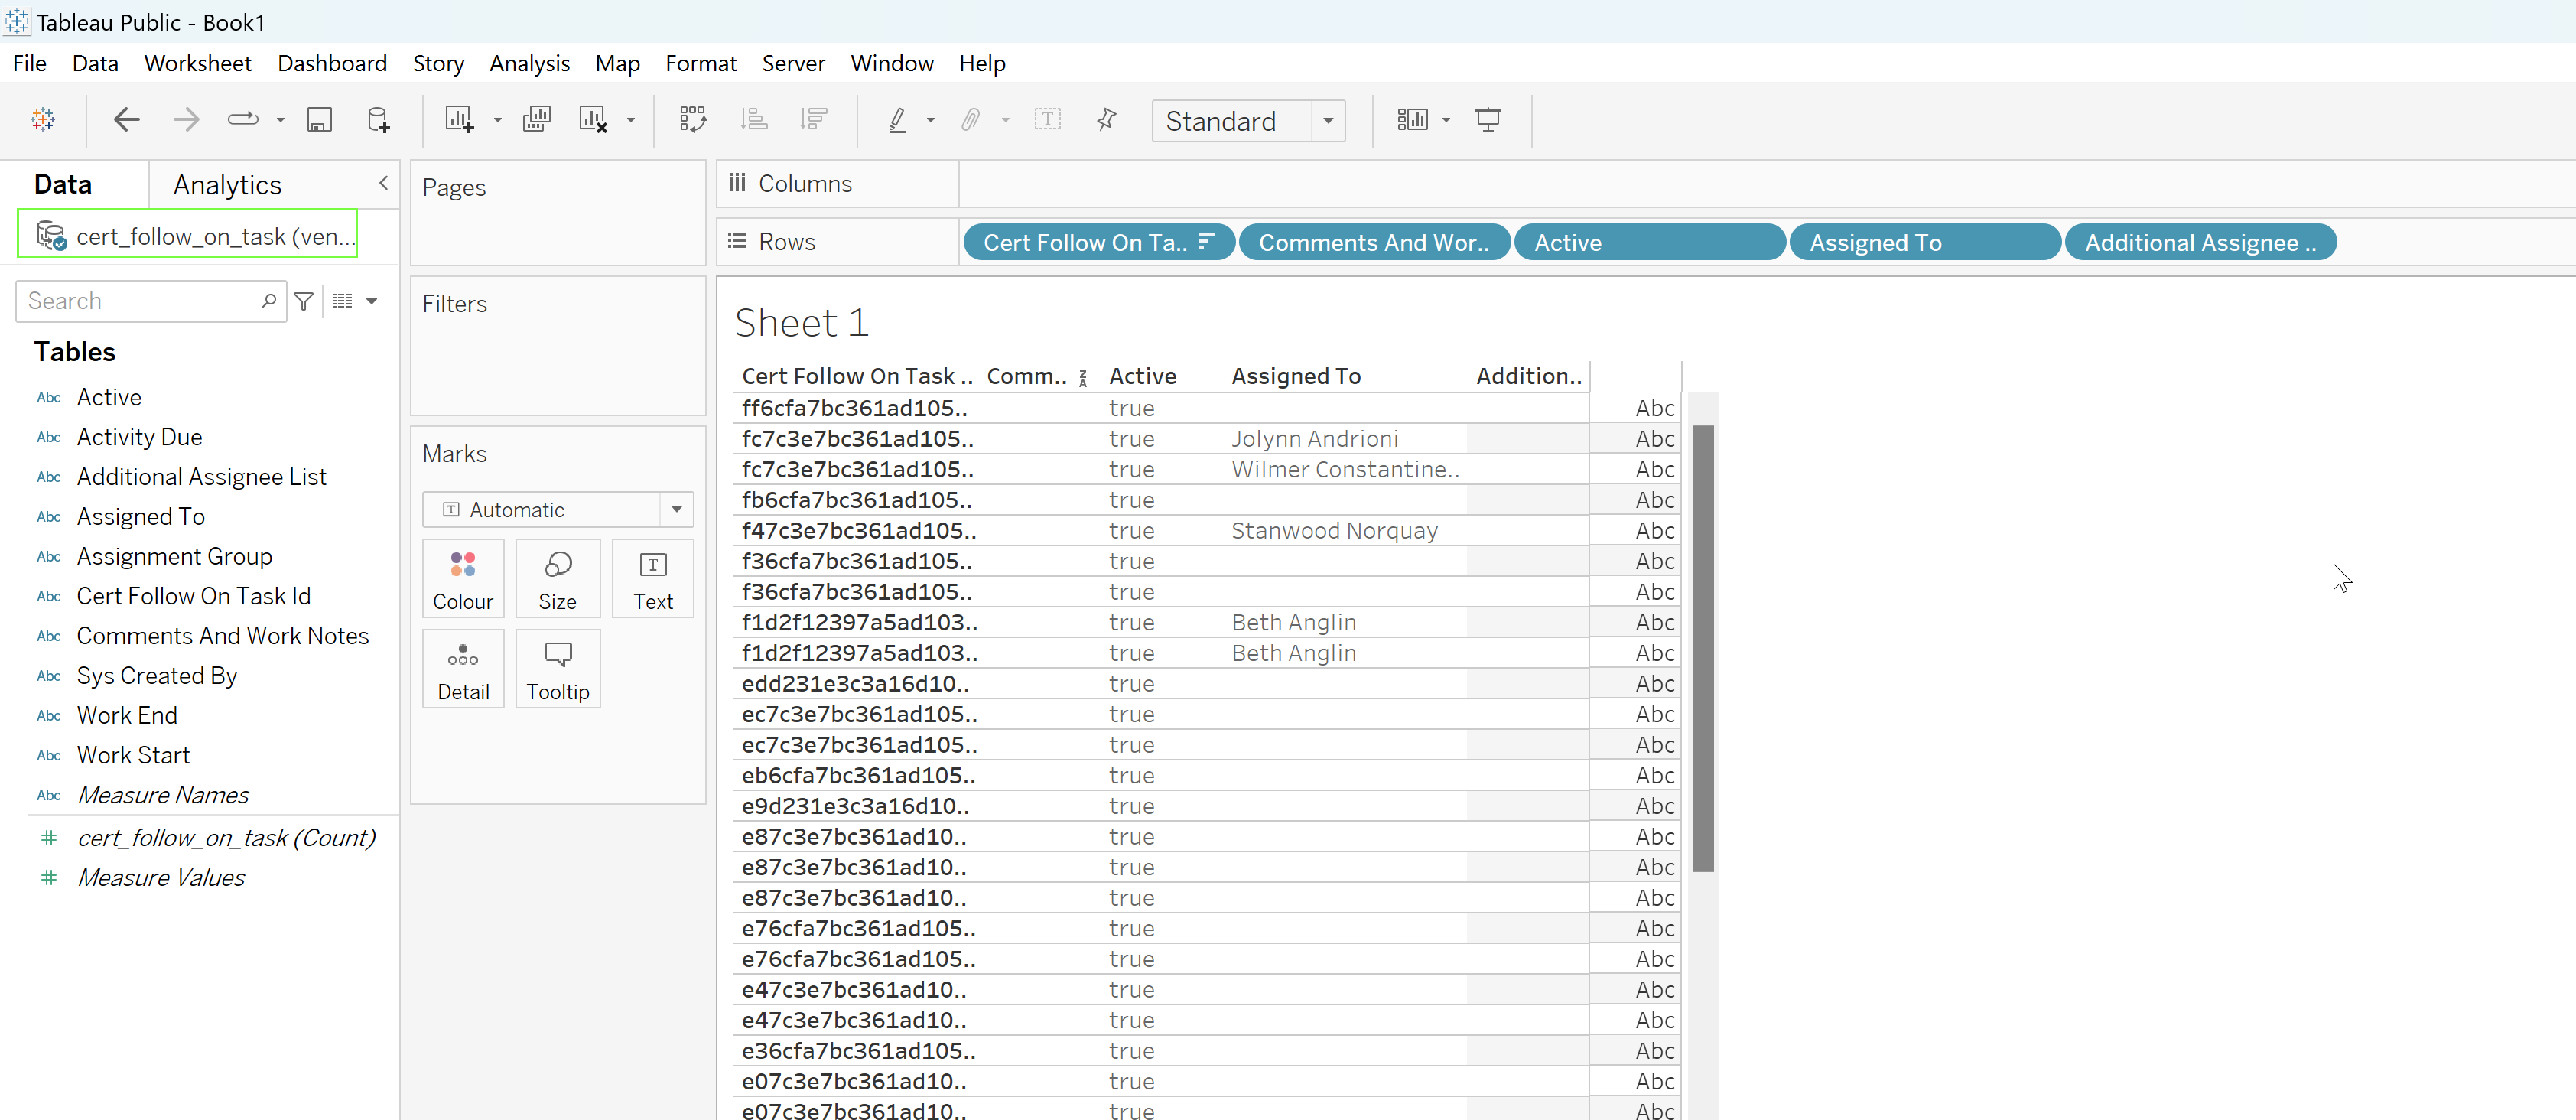Click the Save workbook icon
This screenshot has width=2576, height=1120.
pyautogui.click(x=319, y=120)
